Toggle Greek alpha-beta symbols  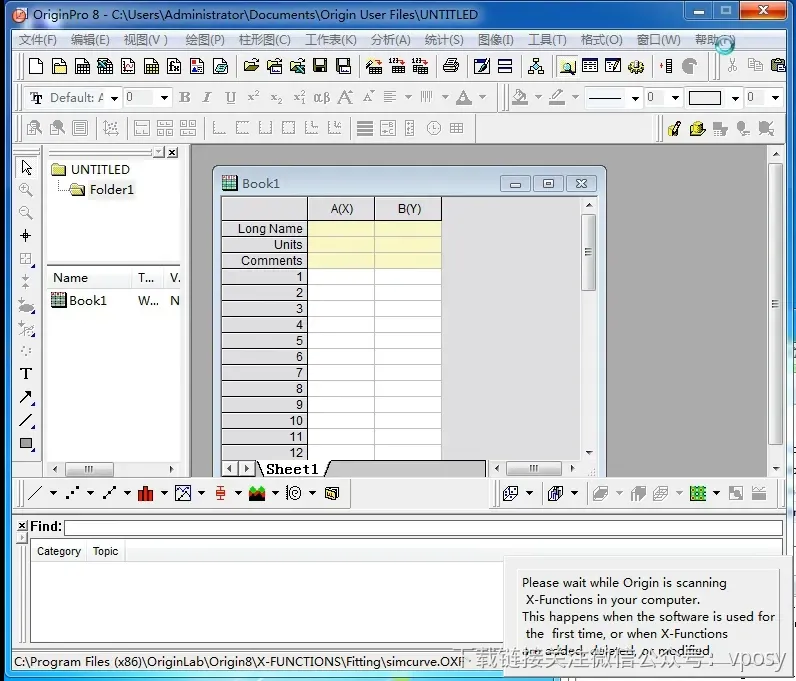pyautogui.click(x=321, y=97)
